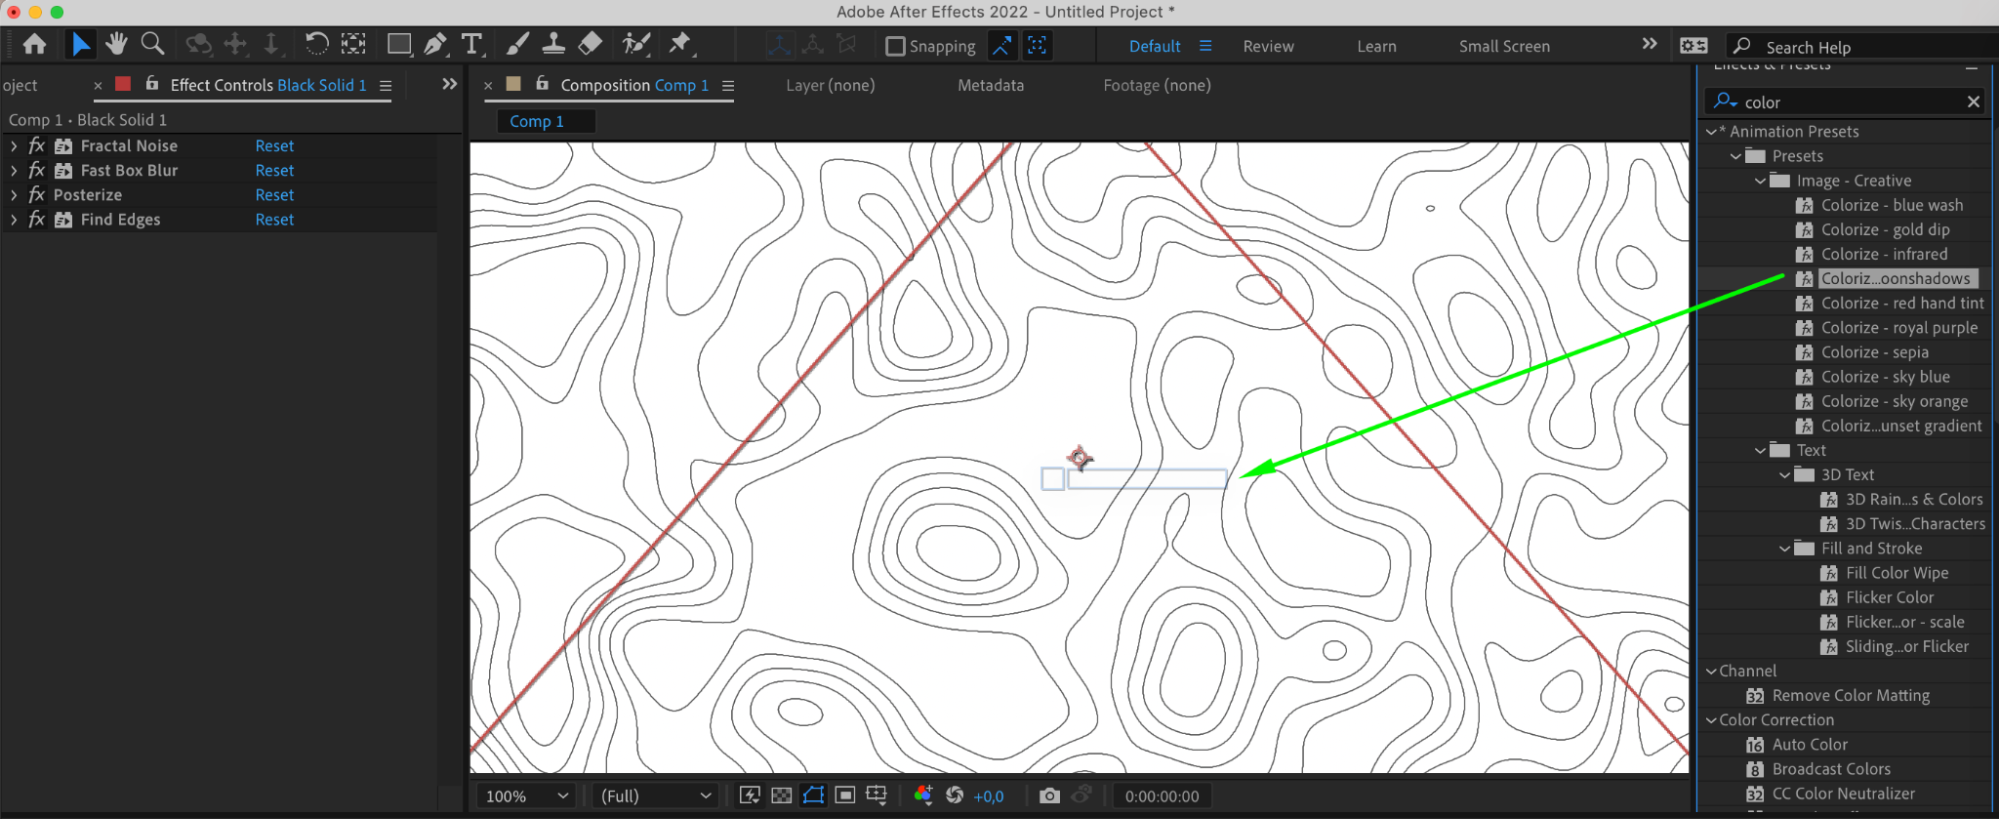Select the Rectangle shape tool

pyautogui.click(x=399, y=44)
